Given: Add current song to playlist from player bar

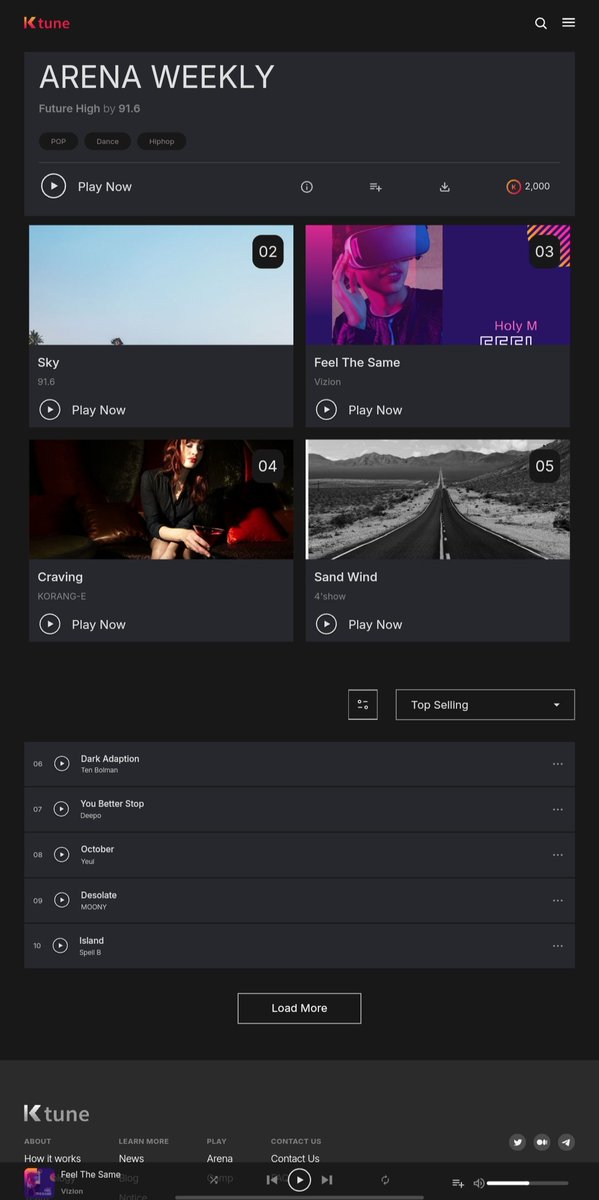Looking at the screenshot, I should pos(458,1183).
